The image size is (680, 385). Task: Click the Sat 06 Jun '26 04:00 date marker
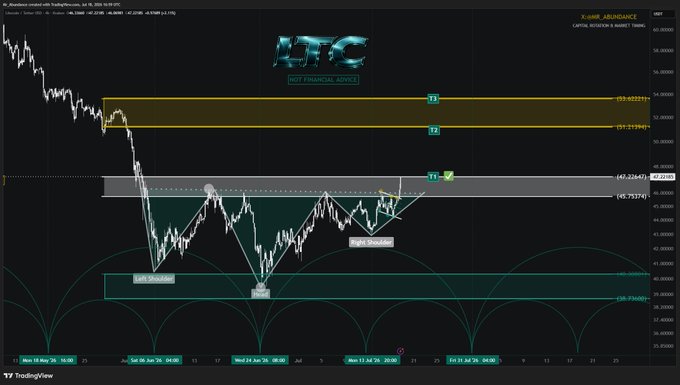coord(155,360)
